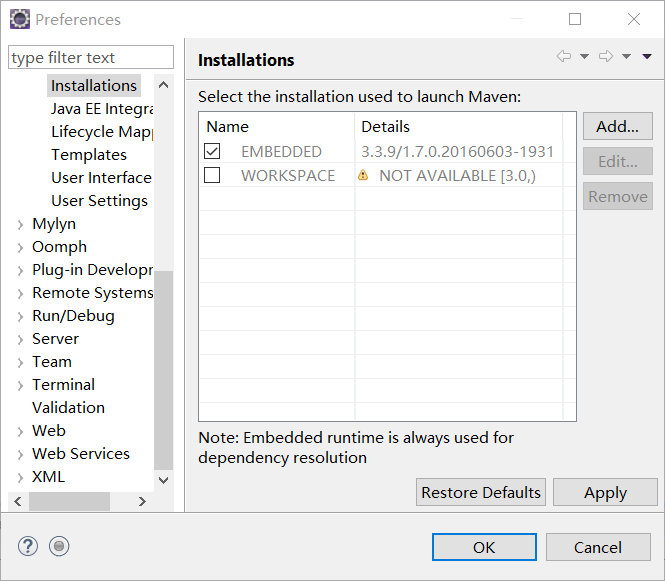Select Installations in the tree

pyautogui.click(x=94, y=86)
